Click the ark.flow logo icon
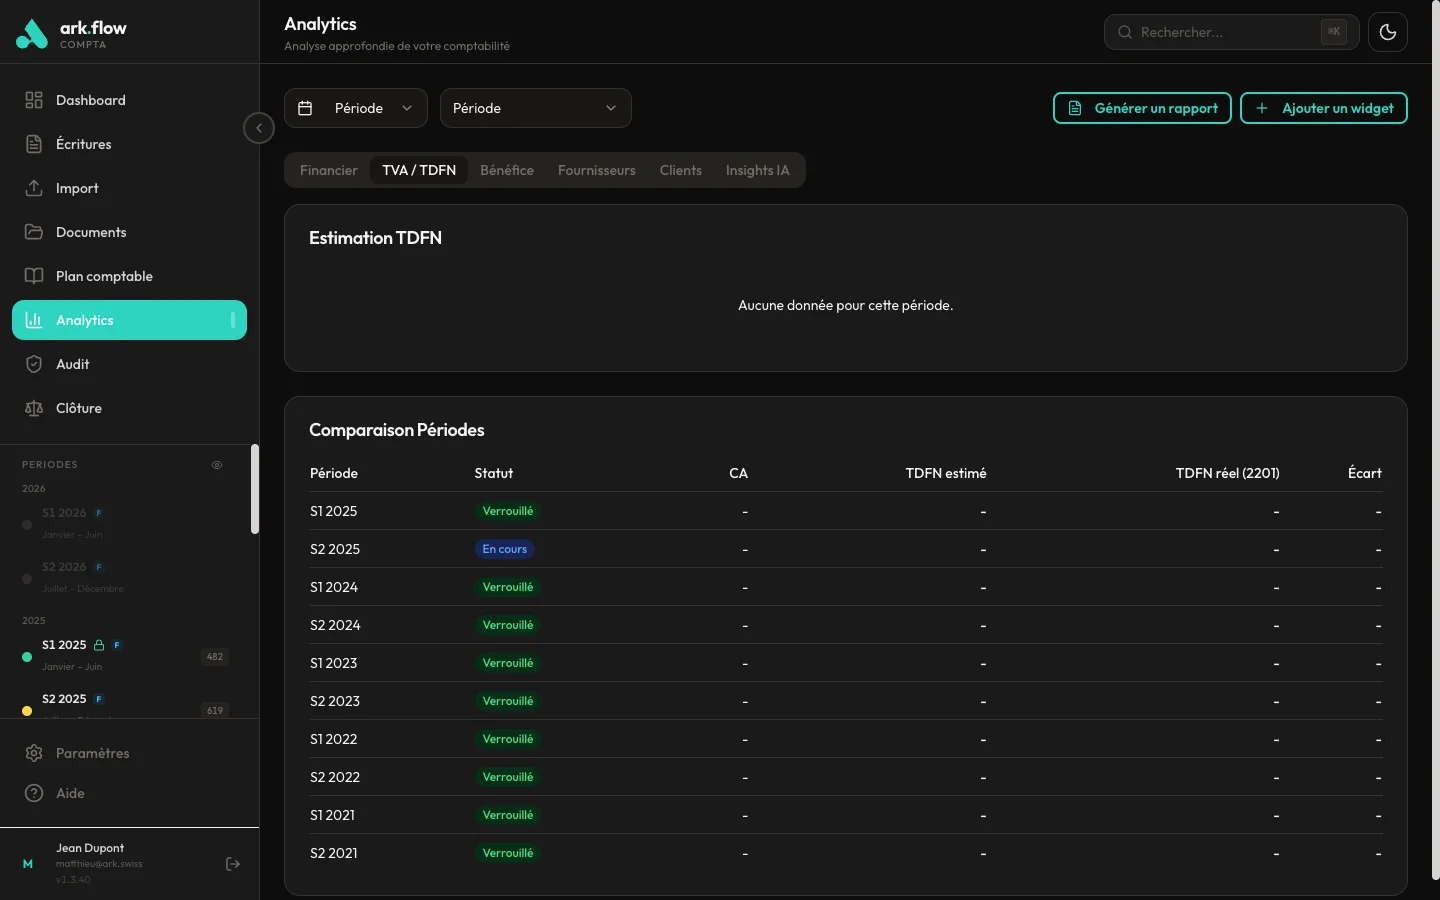The image size is (1440, 900). tap(32, 34)
